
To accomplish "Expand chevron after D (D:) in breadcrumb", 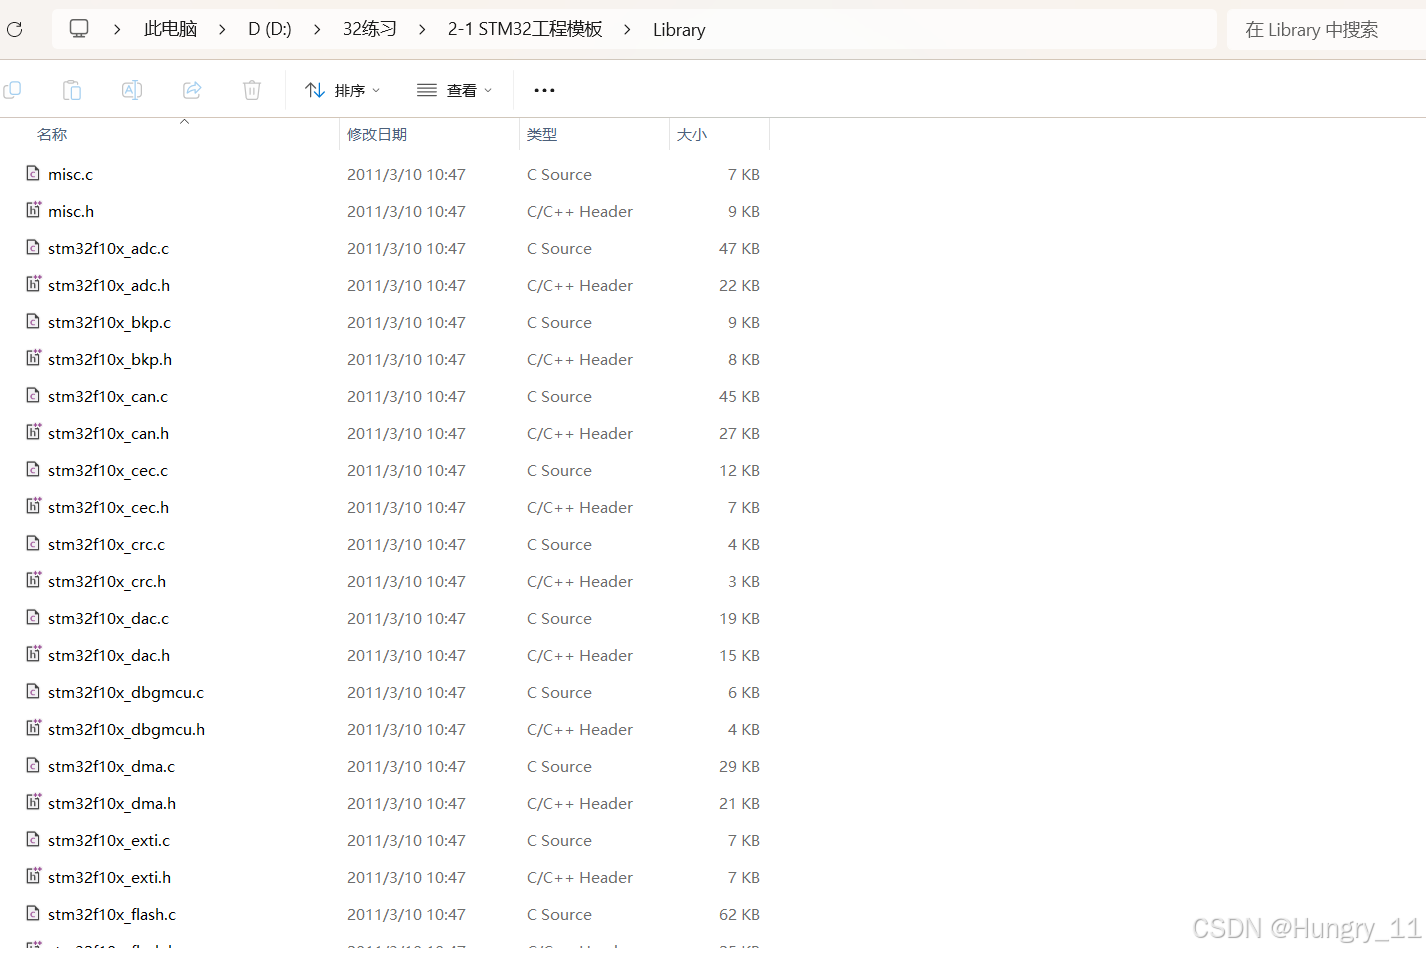I will (x=317, y=30).
